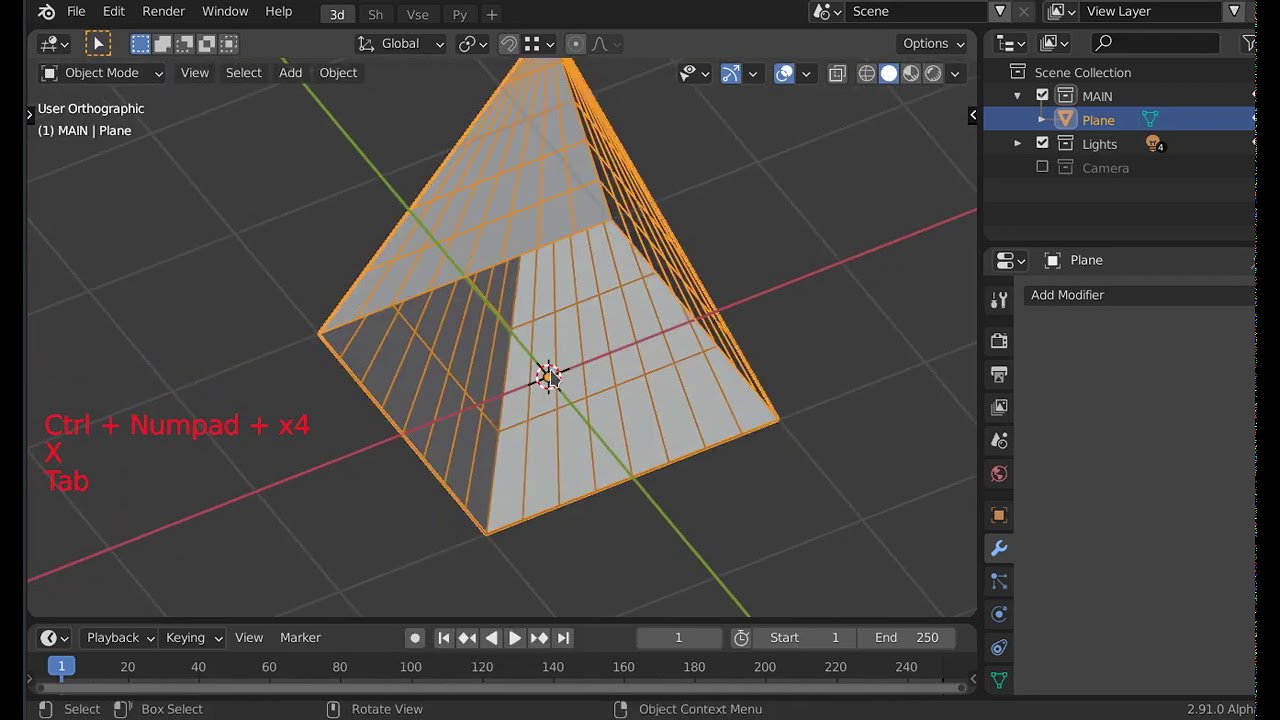Play the animation forward
The width and height of the screenshot is (1280, 720).
(515, 638)
